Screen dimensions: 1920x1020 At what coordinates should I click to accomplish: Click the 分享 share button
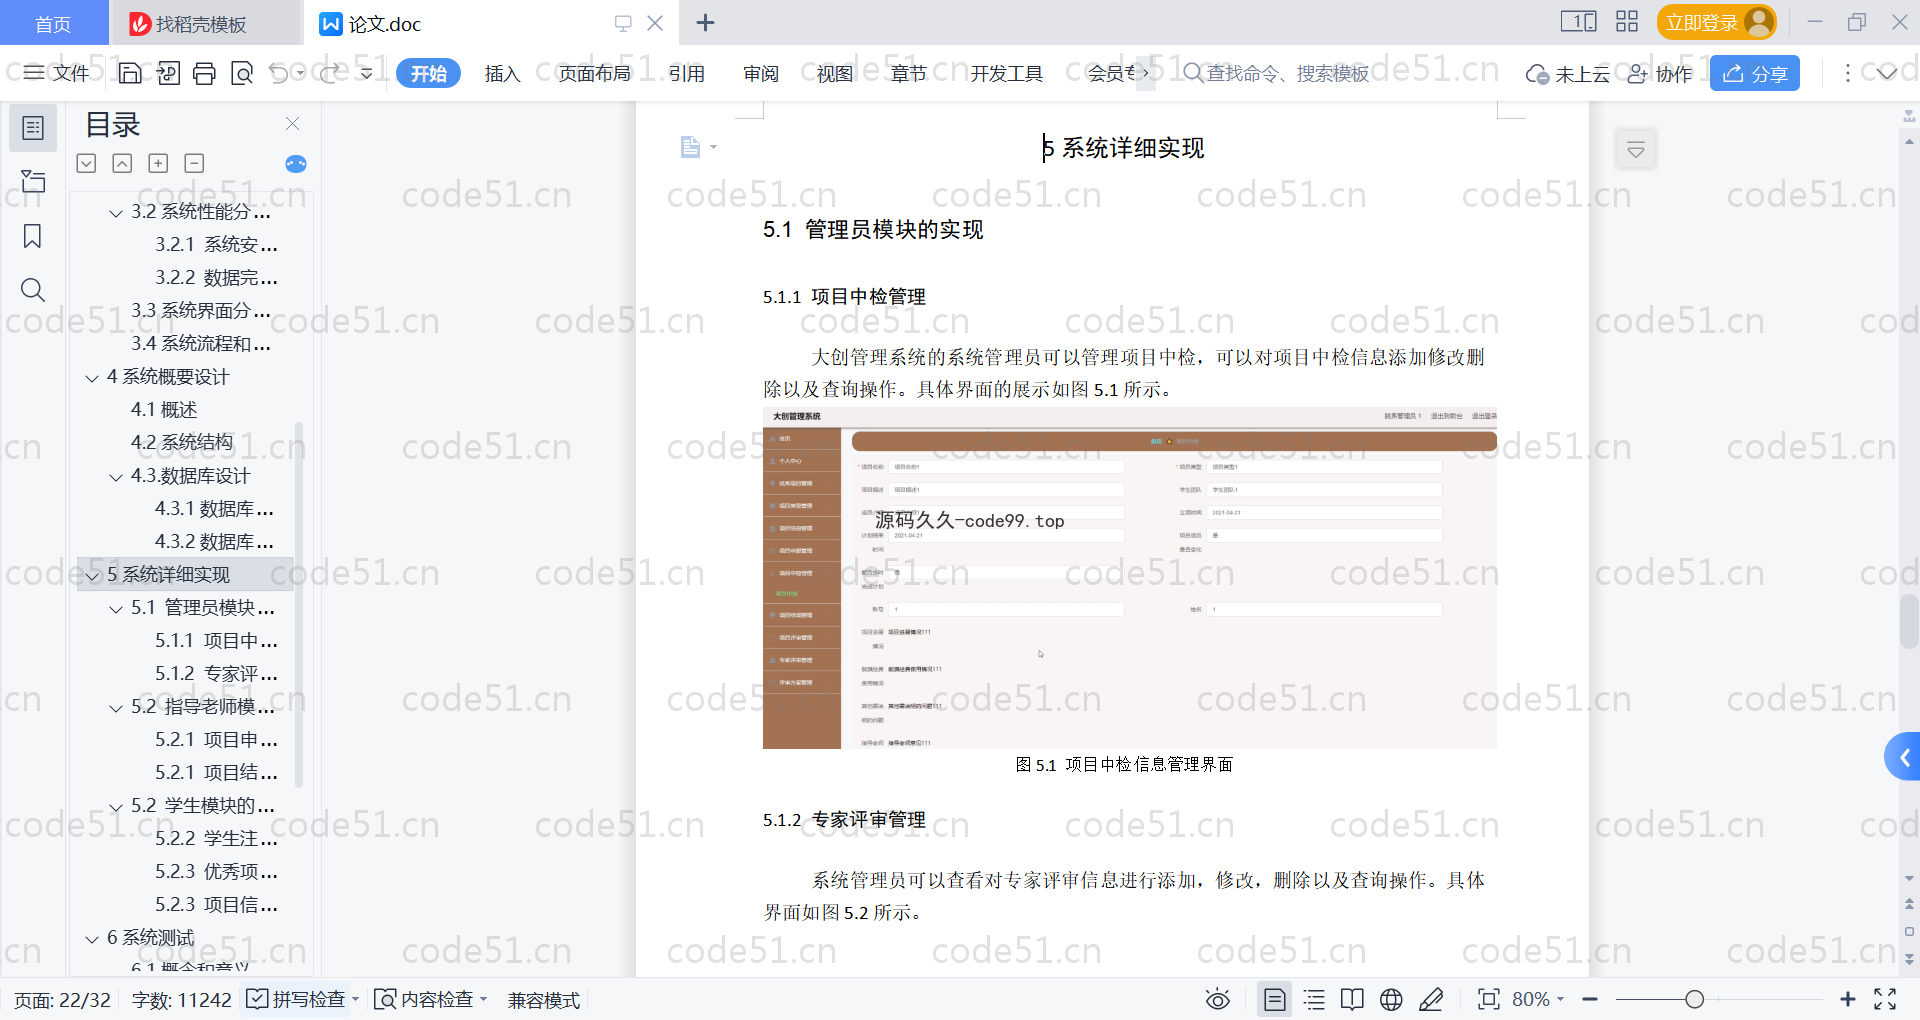click(1755, 73)
